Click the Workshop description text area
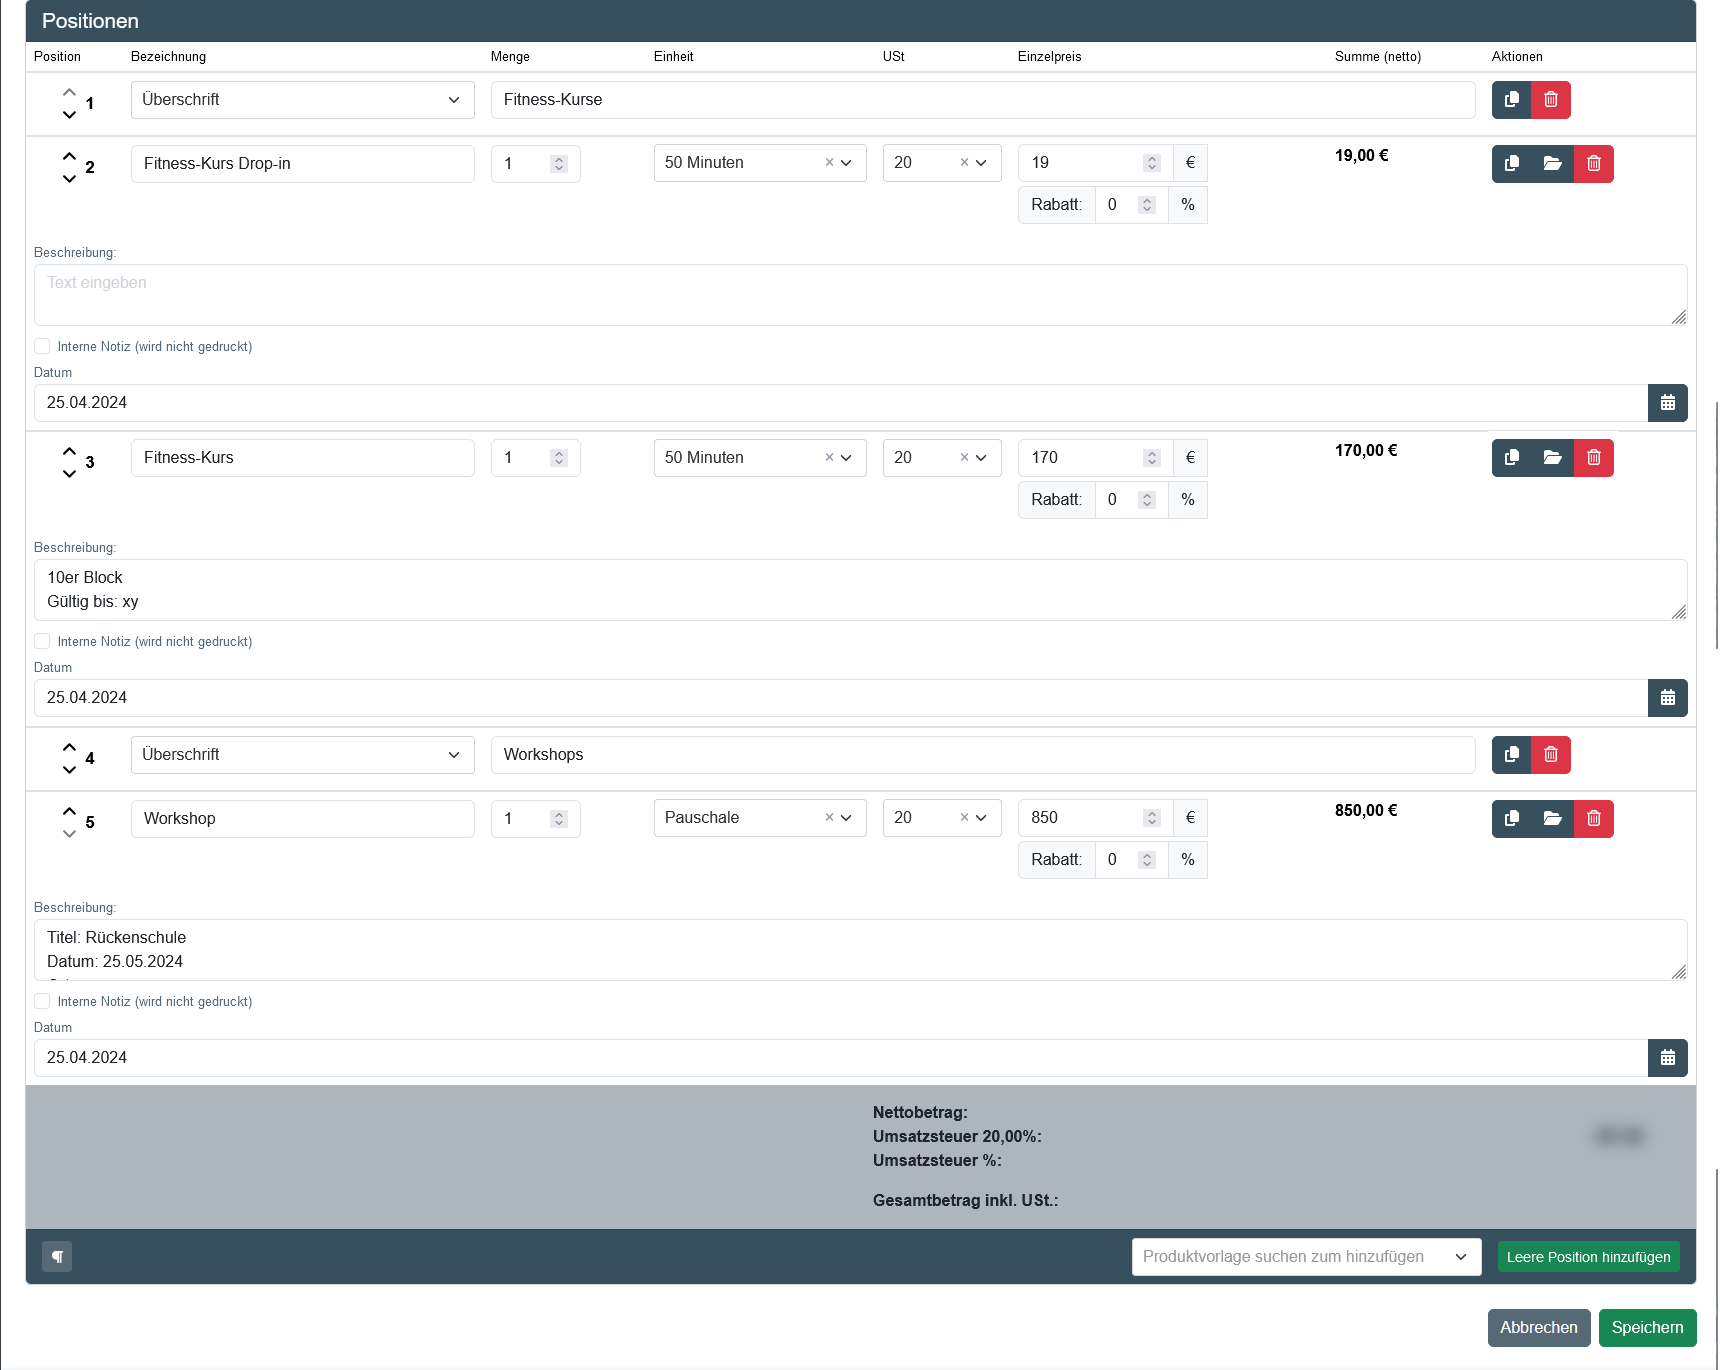Image resolution: width=1720 pixels, height=1370 pixels. (860, 950)
